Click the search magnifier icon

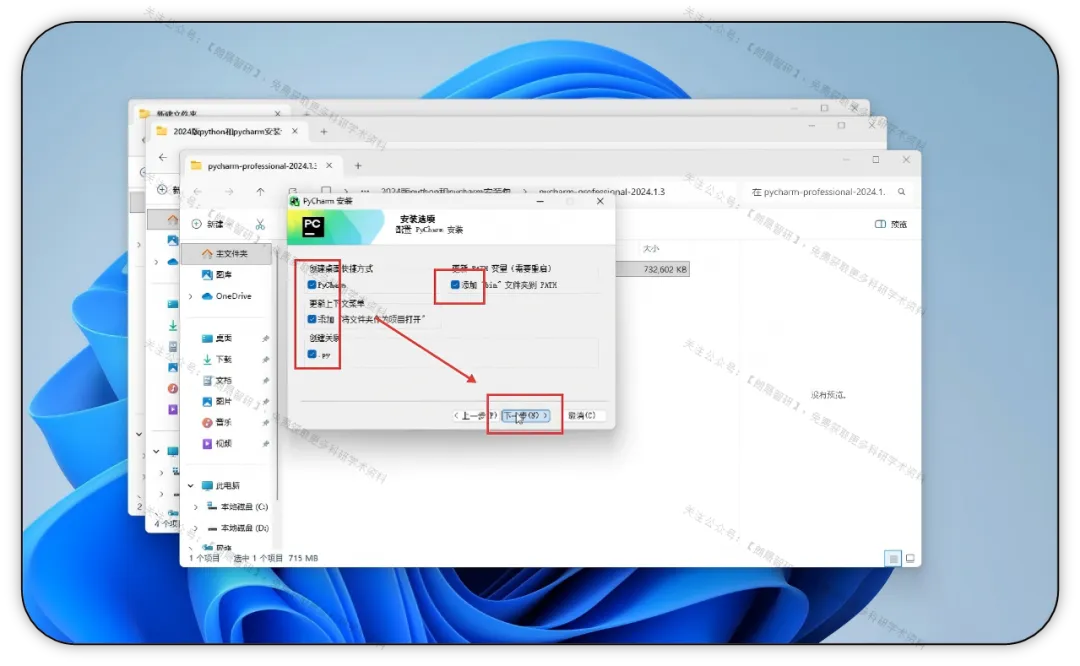[902, 192]
